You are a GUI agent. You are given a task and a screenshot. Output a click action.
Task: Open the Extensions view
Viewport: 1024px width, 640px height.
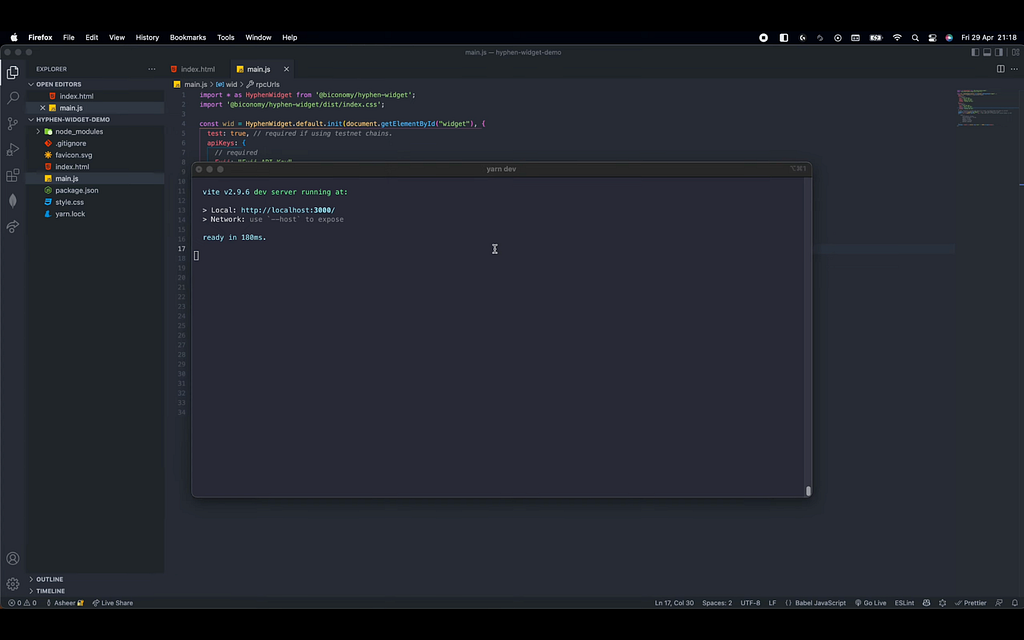12,175
